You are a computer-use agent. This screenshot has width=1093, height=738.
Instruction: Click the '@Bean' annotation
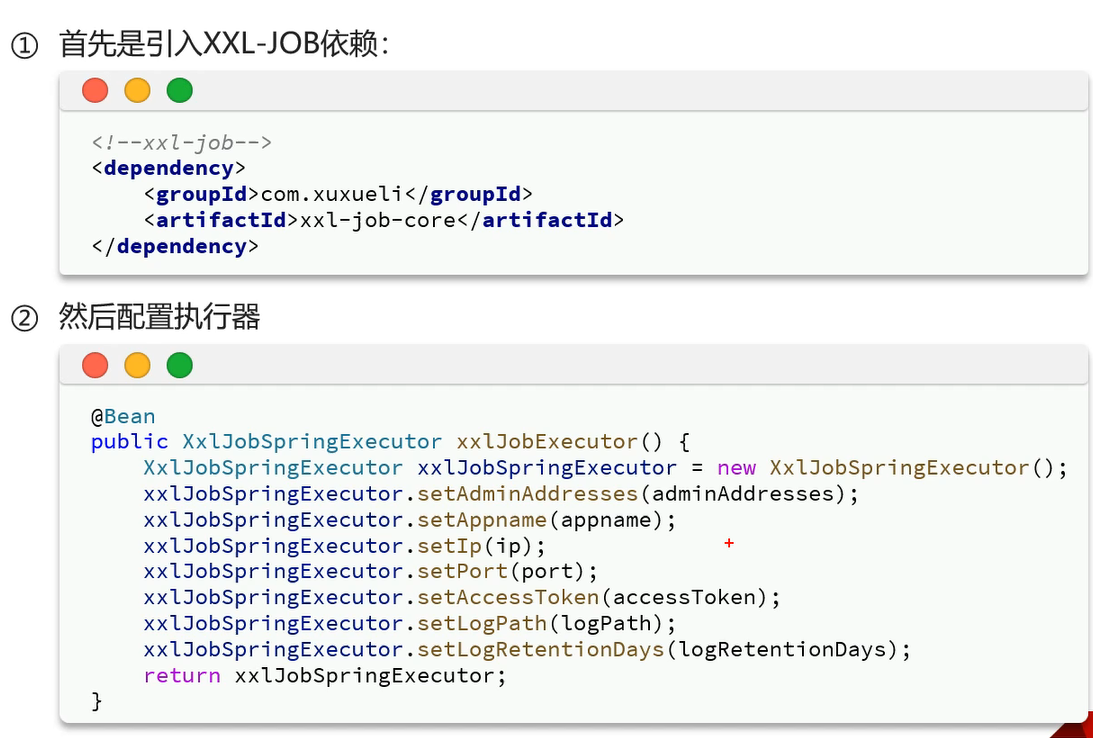[123, 417]
